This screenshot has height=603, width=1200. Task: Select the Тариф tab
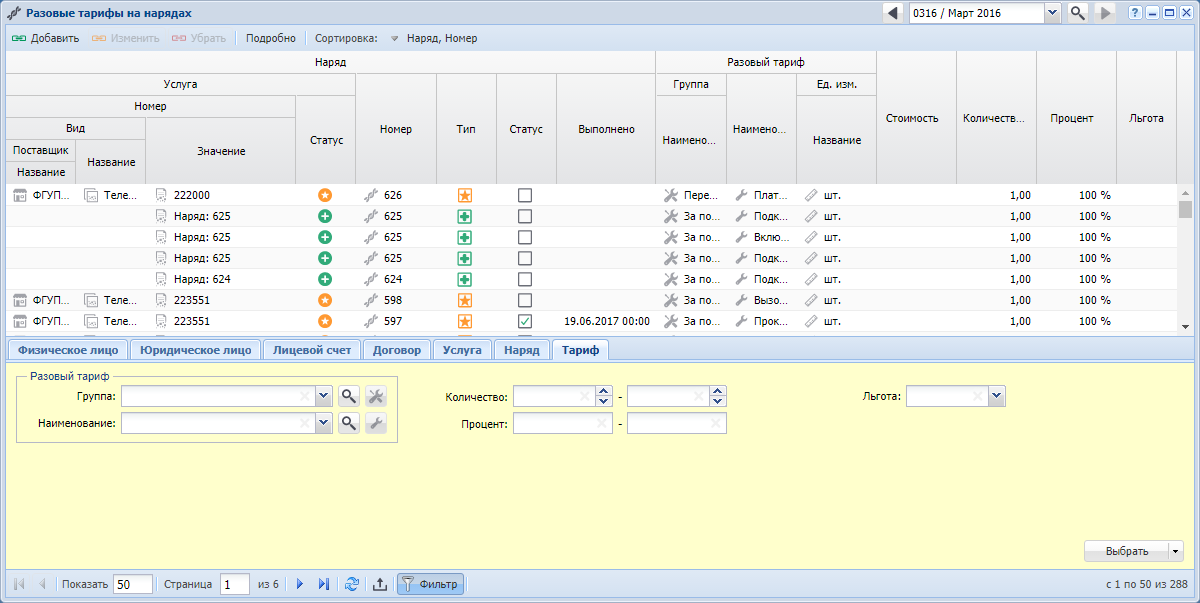point(580,350)
